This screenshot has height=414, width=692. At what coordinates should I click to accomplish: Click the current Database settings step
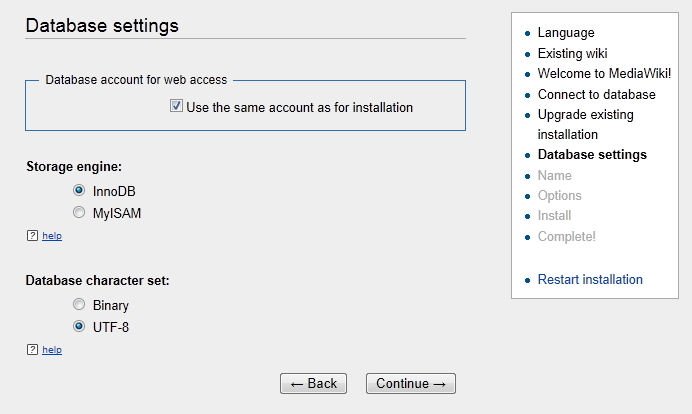click(x=592, y=154)
